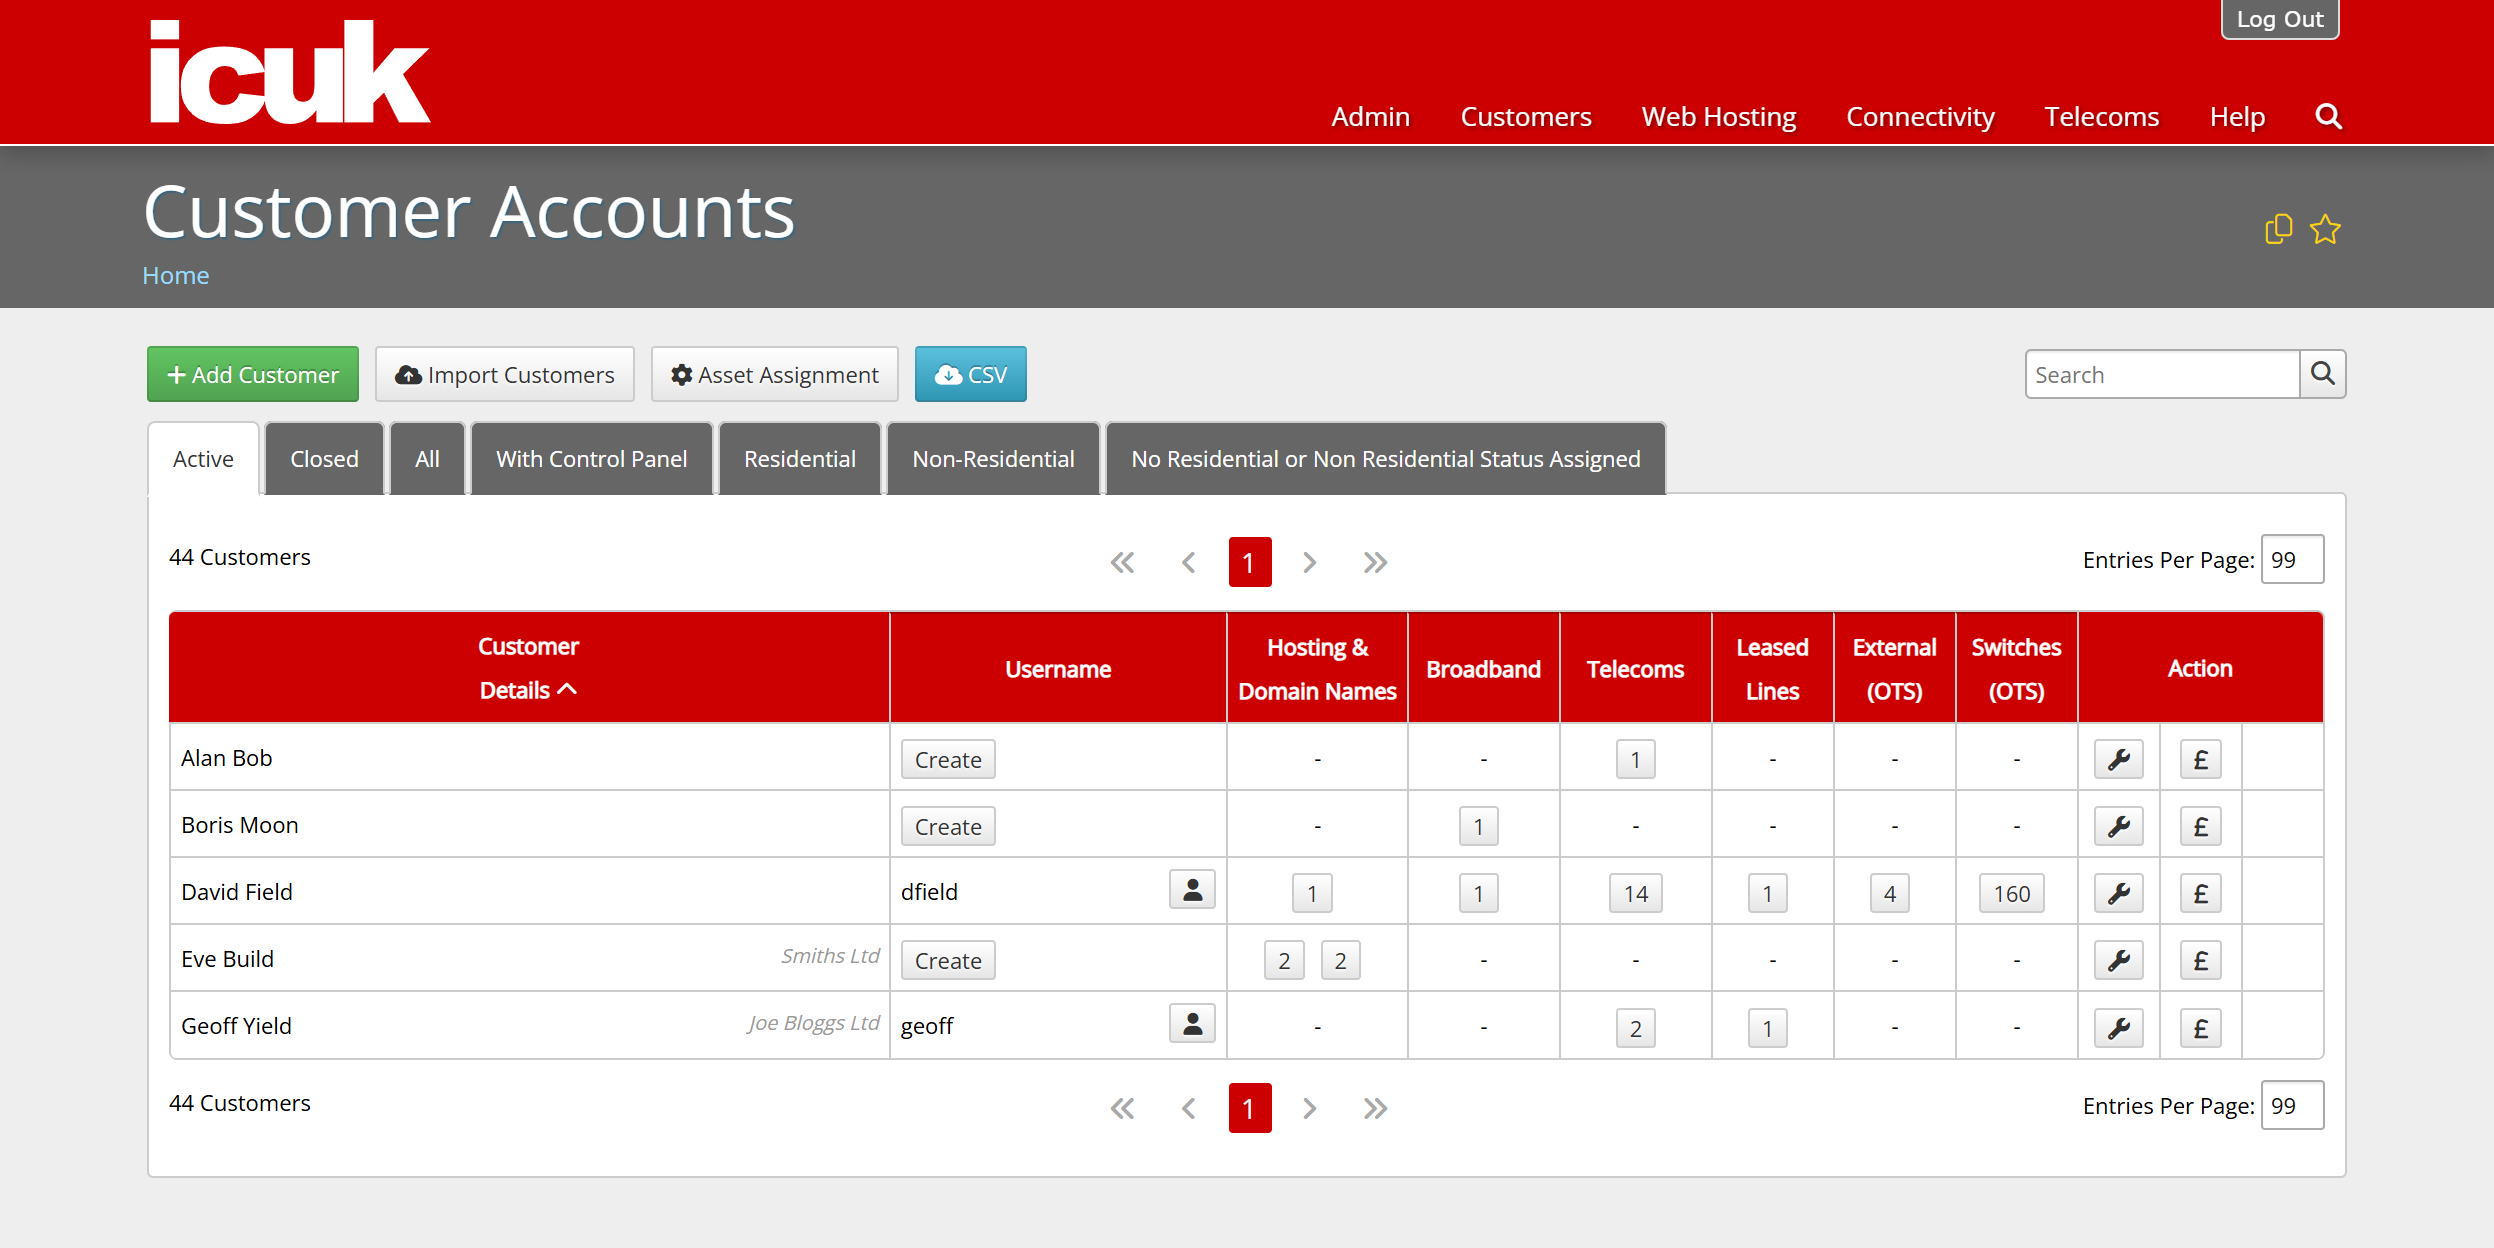Open wrench settings for Eve Build
The image size is (2494, 1248).
(x=2118, y=961)
